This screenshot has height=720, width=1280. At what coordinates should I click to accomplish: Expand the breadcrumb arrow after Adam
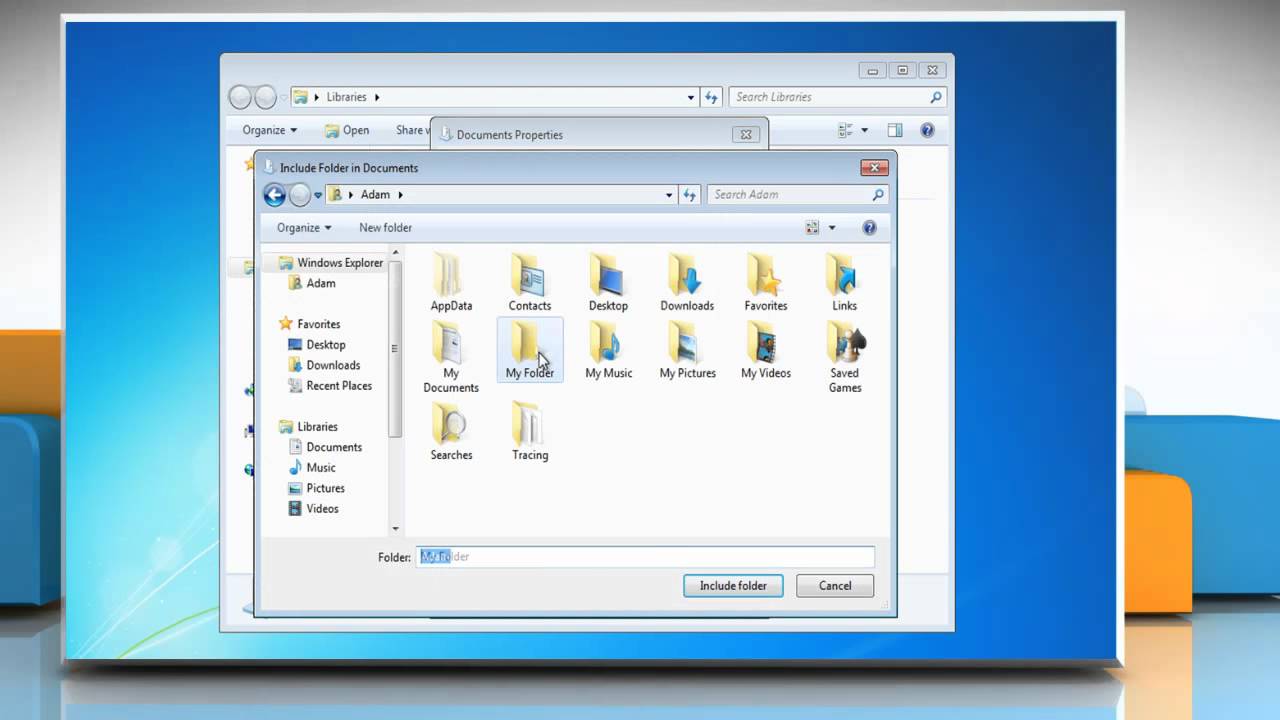[x=400, y=195]
